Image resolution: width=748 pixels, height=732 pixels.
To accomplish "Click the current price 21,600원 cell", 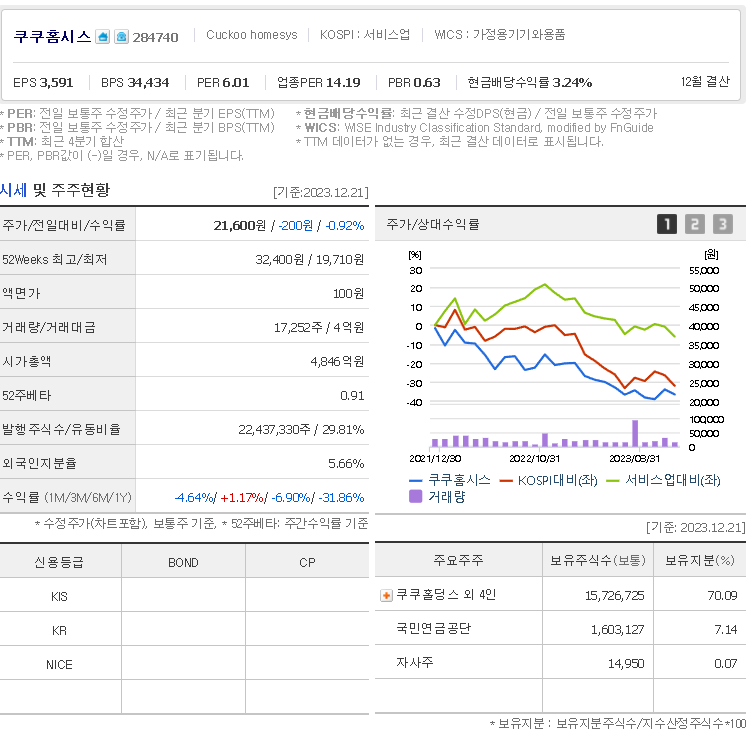I will point(252,225).
